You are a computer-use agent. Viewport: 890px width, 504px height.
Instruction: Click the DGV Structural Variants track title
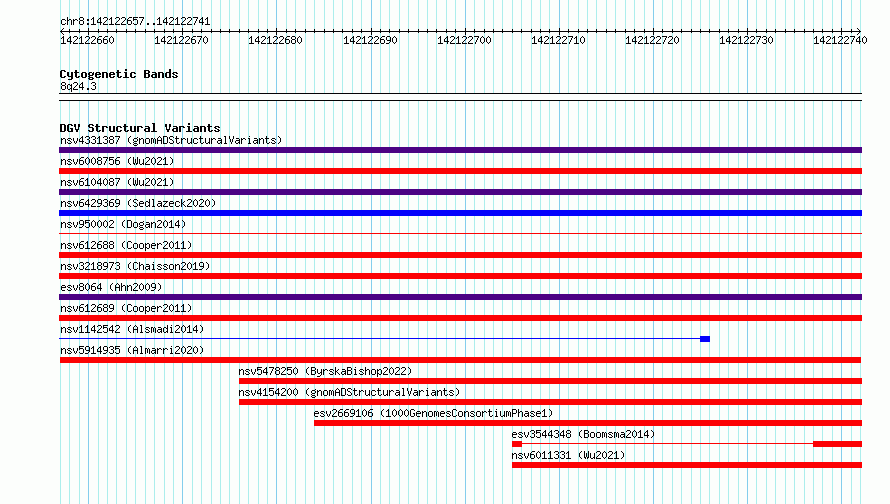140,128
